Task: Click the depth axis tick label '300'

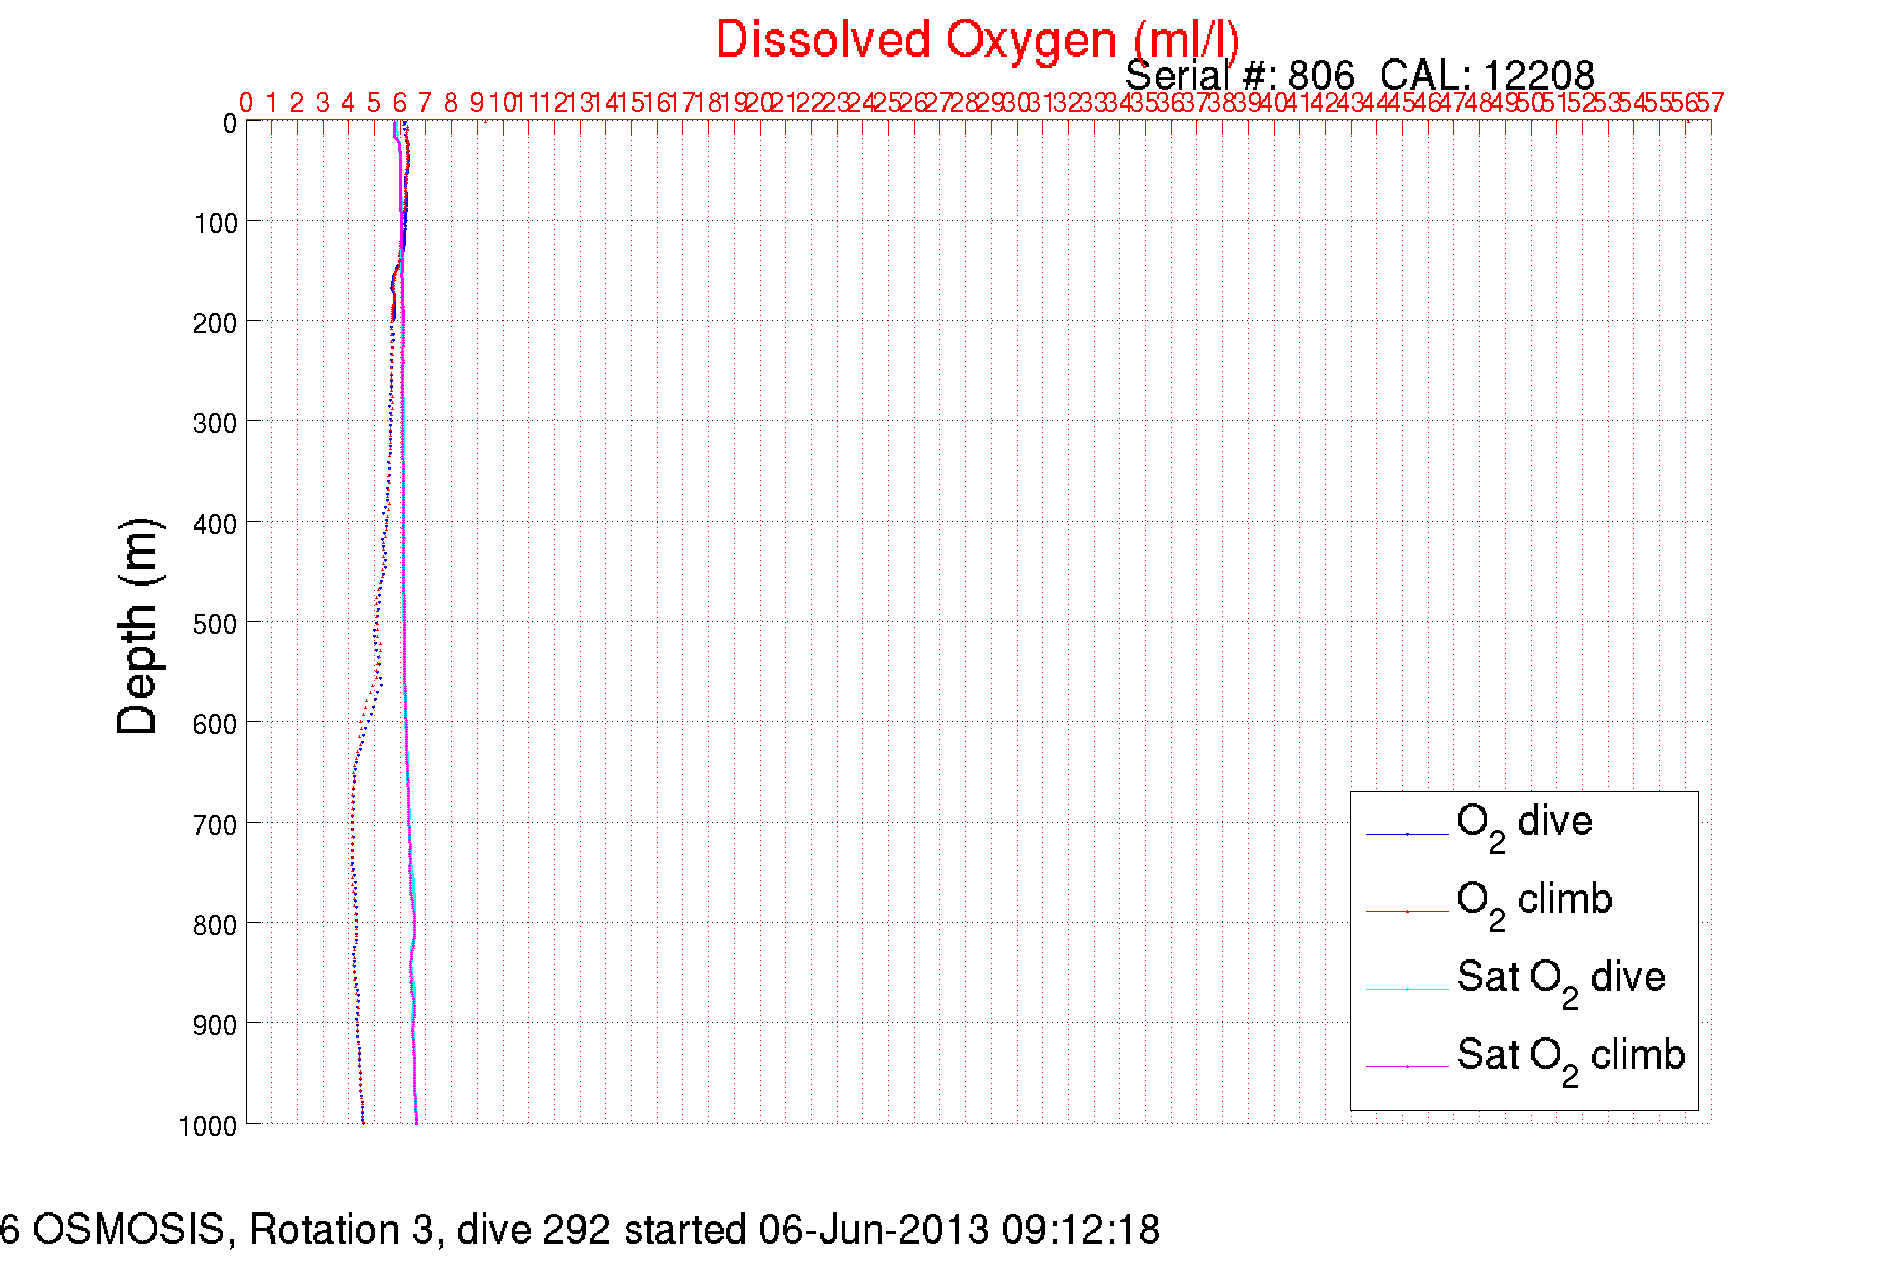Action: [x=216, y=423]
